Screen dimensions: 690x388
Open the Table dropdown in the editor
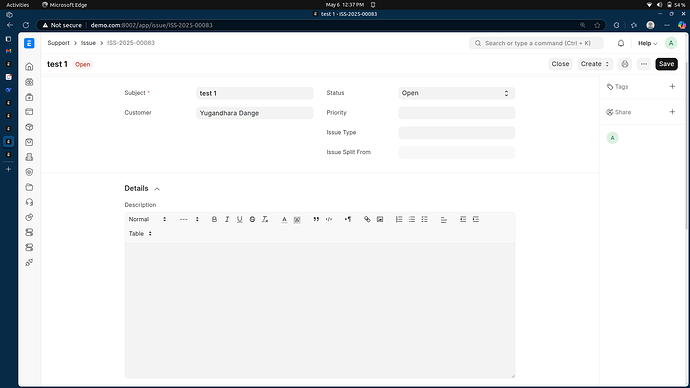(140, 234)
